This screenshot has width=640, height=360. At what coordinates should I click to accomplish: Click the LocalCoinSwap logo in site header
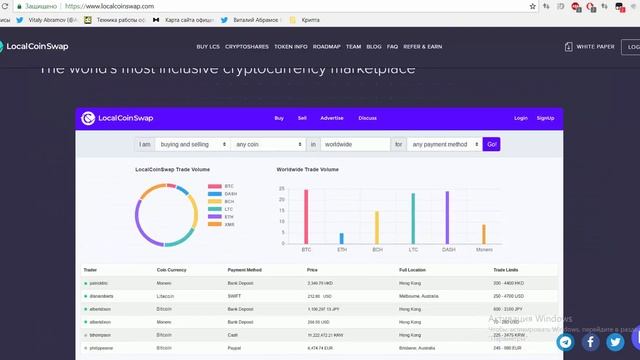(x=34, y=47)
